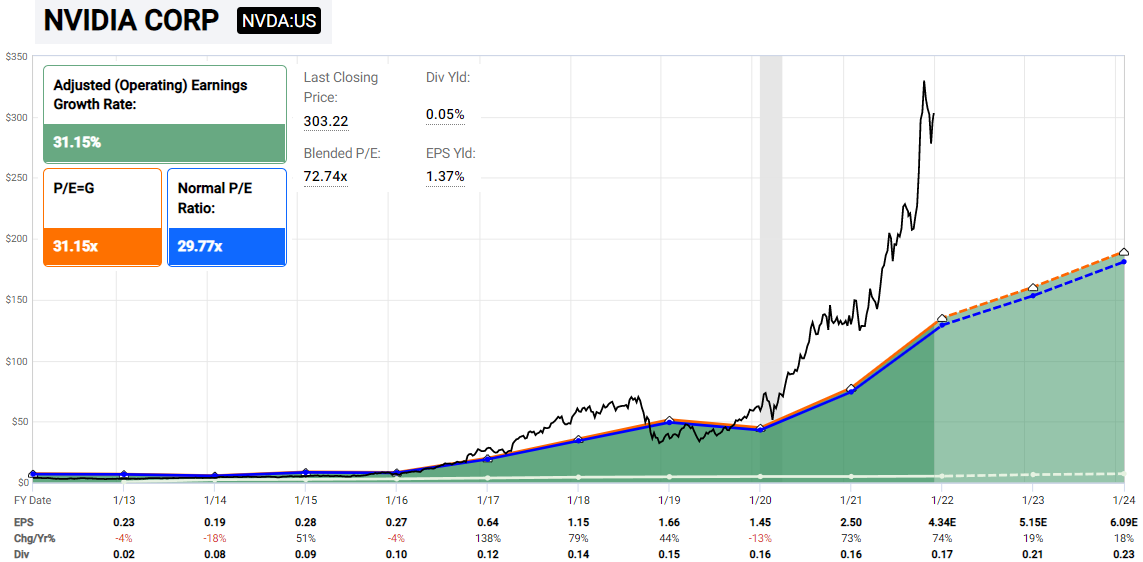This screenshot has width=1143, height=562.
Task: Click the Div Yld label
Action: click(448, 76)
